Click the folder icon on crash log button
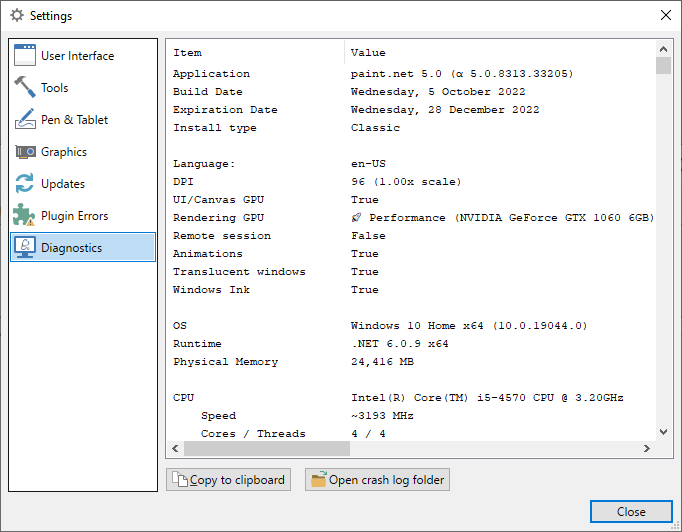 tap(318, 479)
